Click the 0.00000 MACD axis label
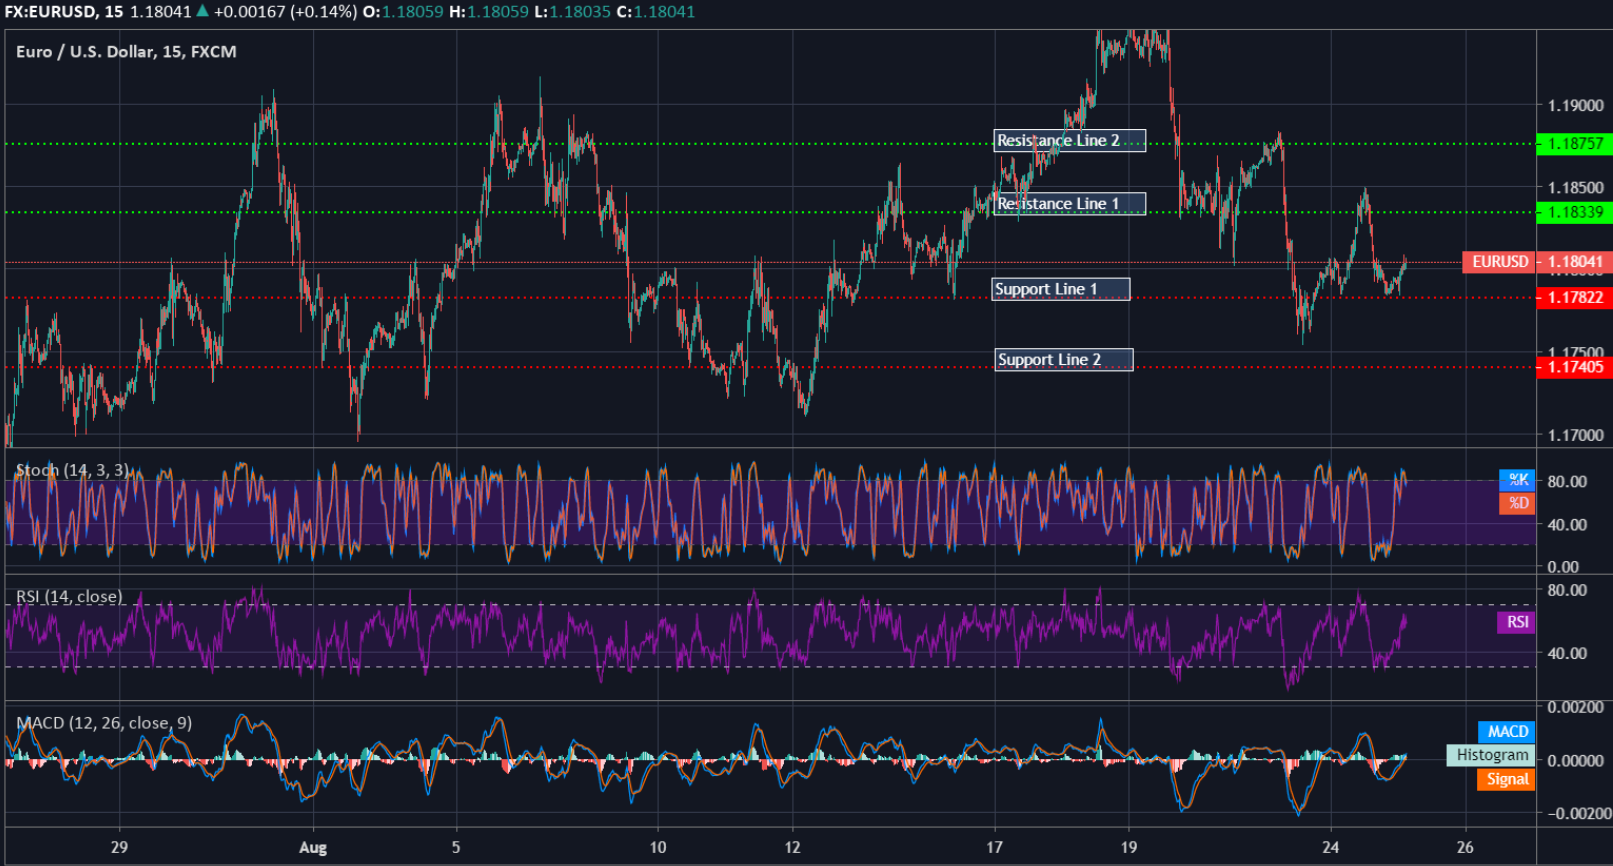The width and height of the screenshot is (1613, 866). [x=1576, y=761]
